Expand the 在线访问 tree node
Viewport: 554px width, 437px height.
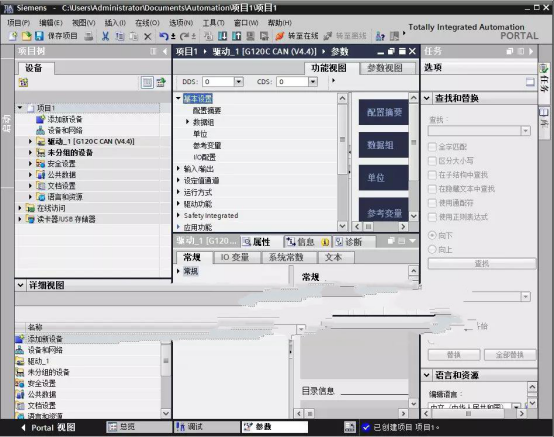click(20, 208)
